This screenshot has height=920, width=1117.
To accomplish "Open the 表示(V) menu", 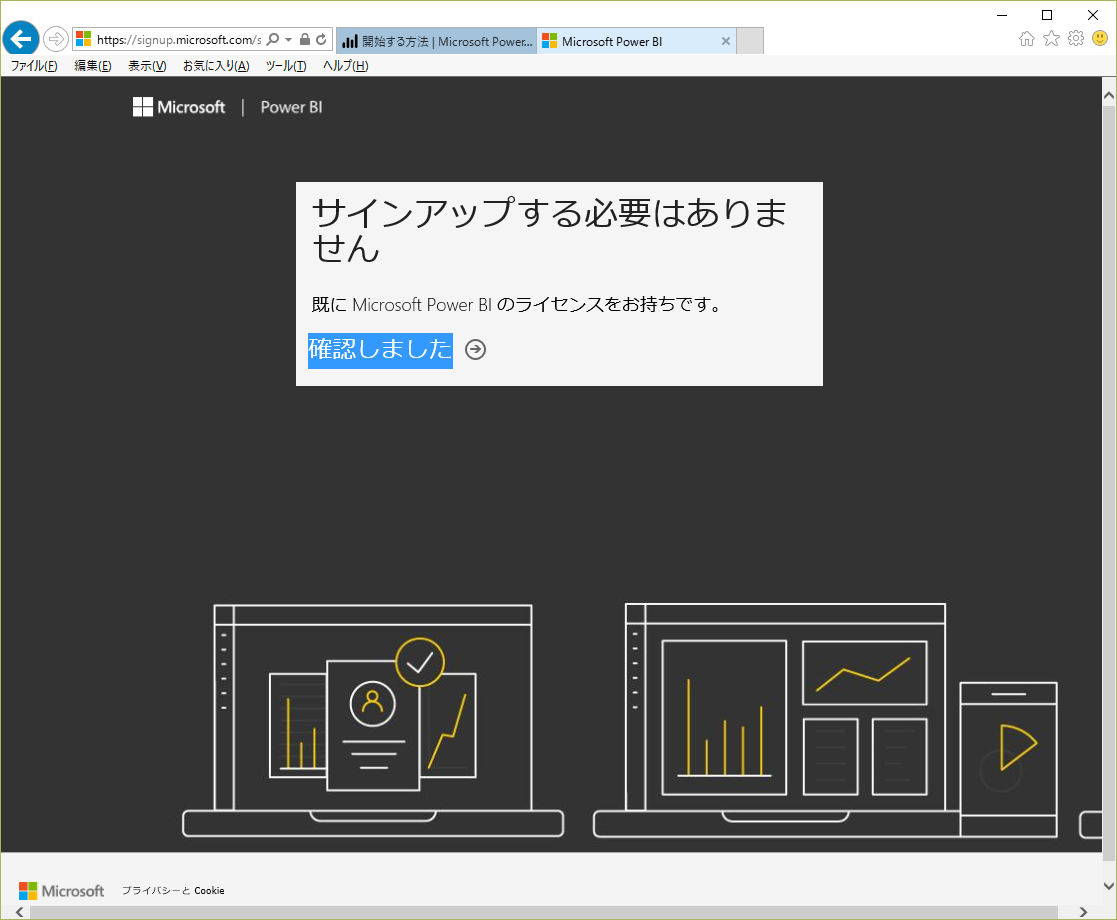I will click(x=147, y=66).
